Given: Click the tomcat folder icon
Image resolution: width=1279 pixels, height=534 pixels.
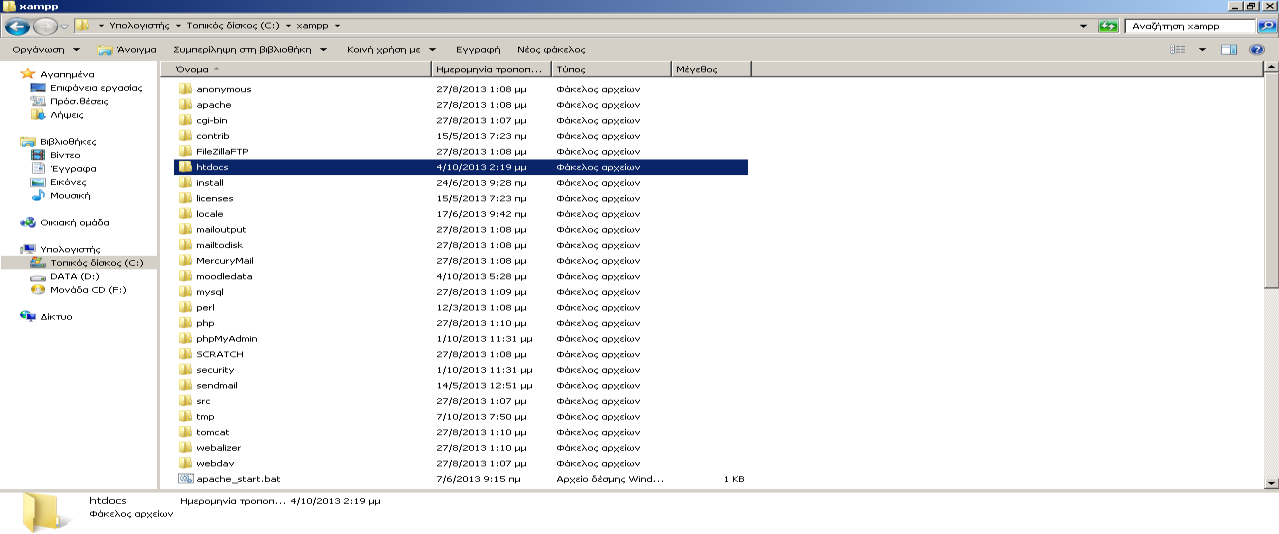Looking at the screenshot, I should [185, 432].
